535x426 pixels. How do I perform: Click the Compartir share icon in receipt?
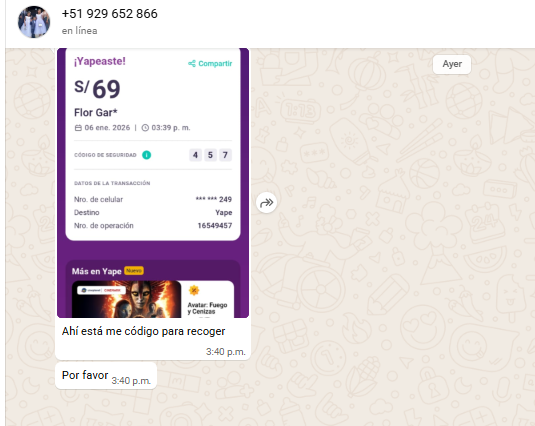192,63
